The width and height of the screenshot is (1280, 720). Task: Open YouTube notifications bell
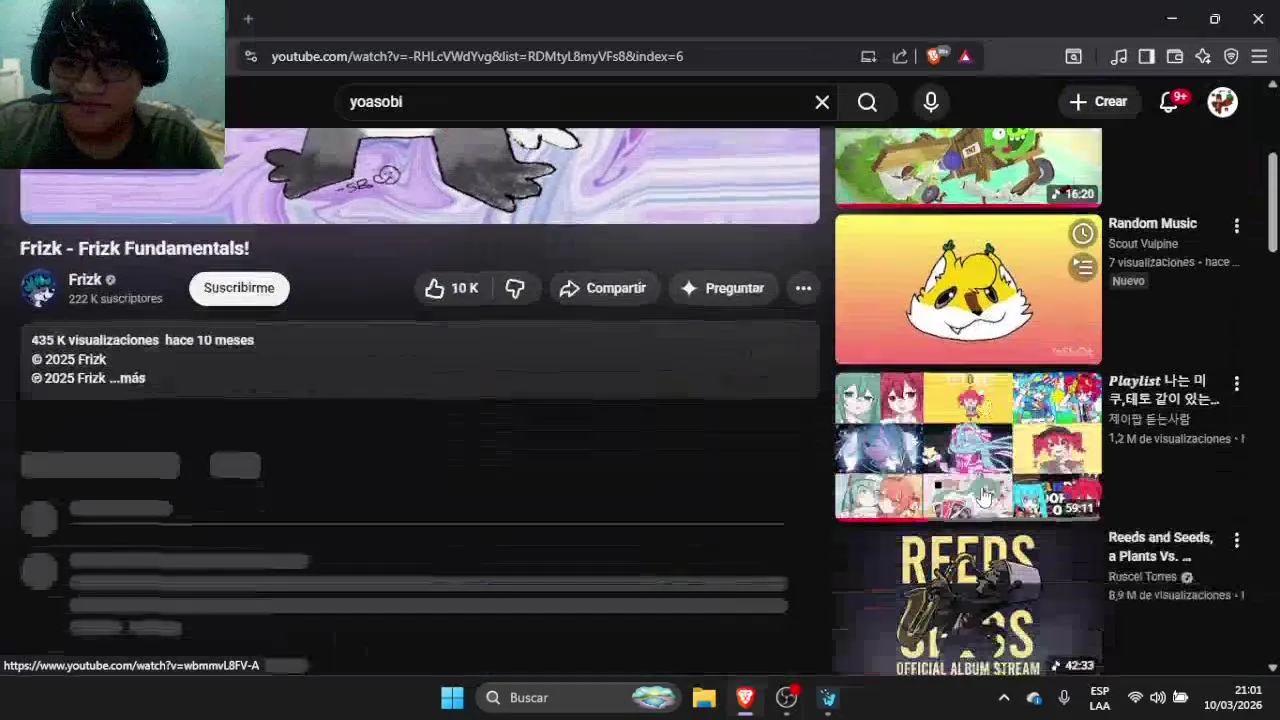click(1169, 102)
